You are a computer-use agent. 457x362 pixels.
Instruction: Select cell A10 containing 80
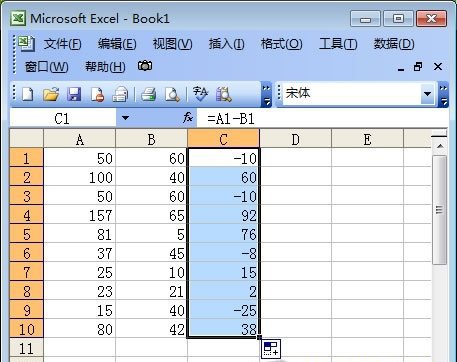point(79,329)
